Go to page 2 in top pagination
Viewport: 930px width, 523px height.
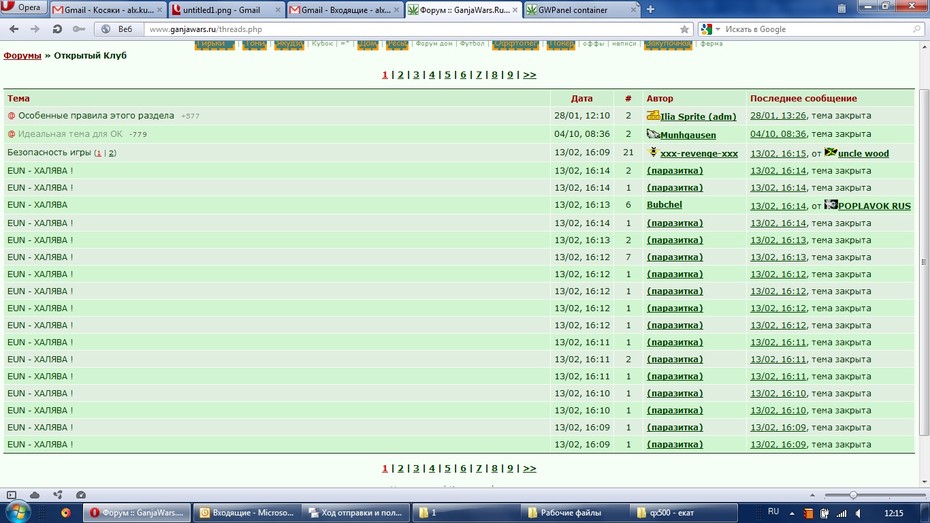pyautogui.click(x=400, y=75)
